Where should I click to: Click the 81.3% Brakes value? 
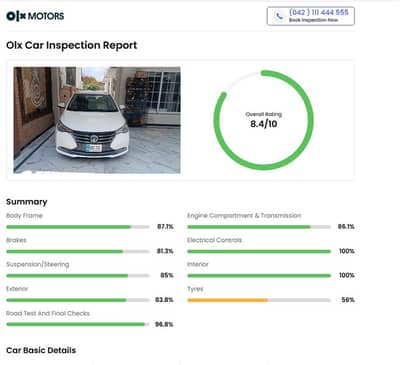pyautogui.click(x=165, y=251)
